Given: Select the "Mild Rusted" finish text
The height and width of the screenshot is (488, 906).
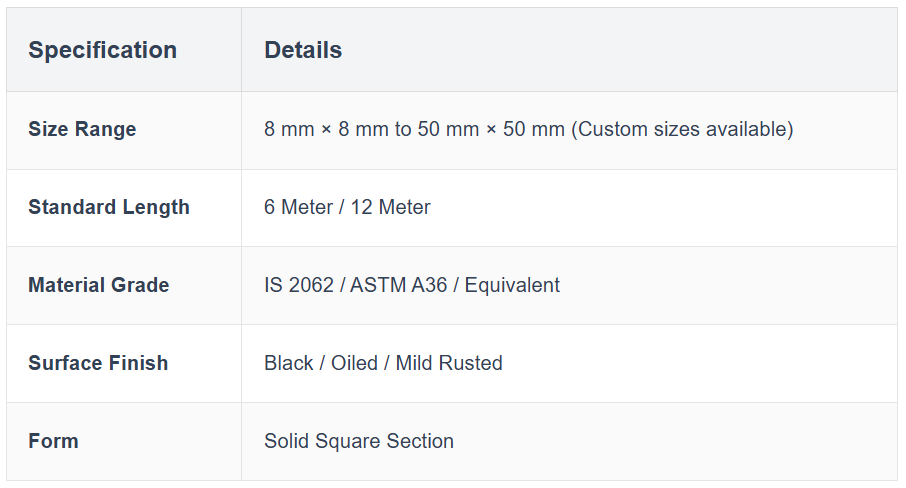Looking at the screenshot, I should pyautogui.click(x=449, y=363).
